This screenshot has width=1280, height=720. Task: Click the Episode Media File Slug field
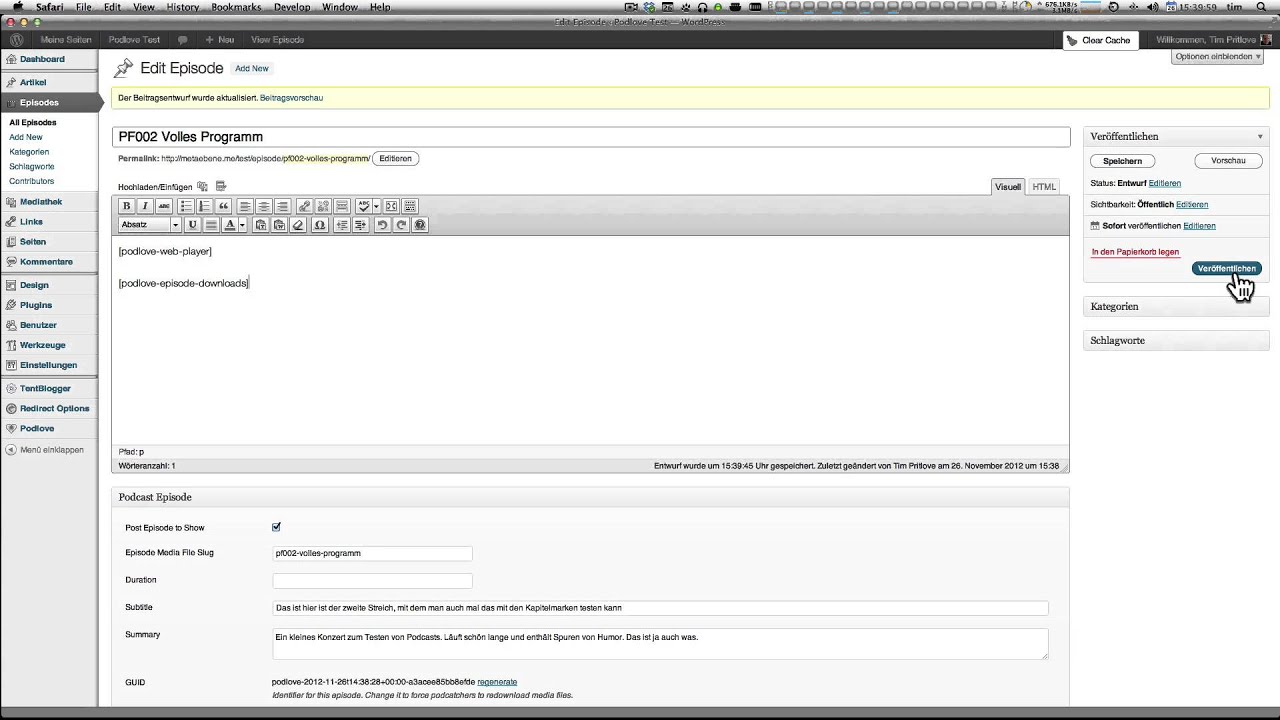pyautogui.click(x=372, y=553)
